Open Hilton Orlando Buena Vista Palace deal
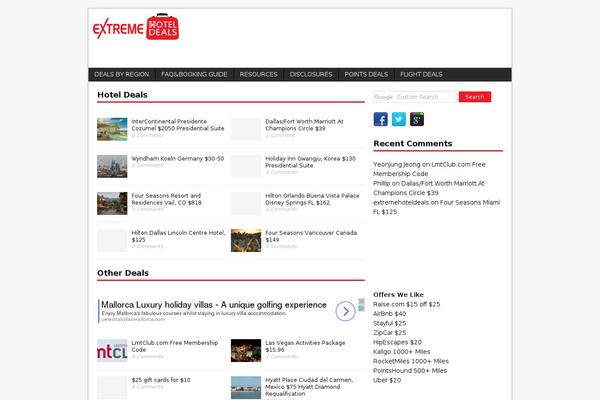 coord(312,199)
